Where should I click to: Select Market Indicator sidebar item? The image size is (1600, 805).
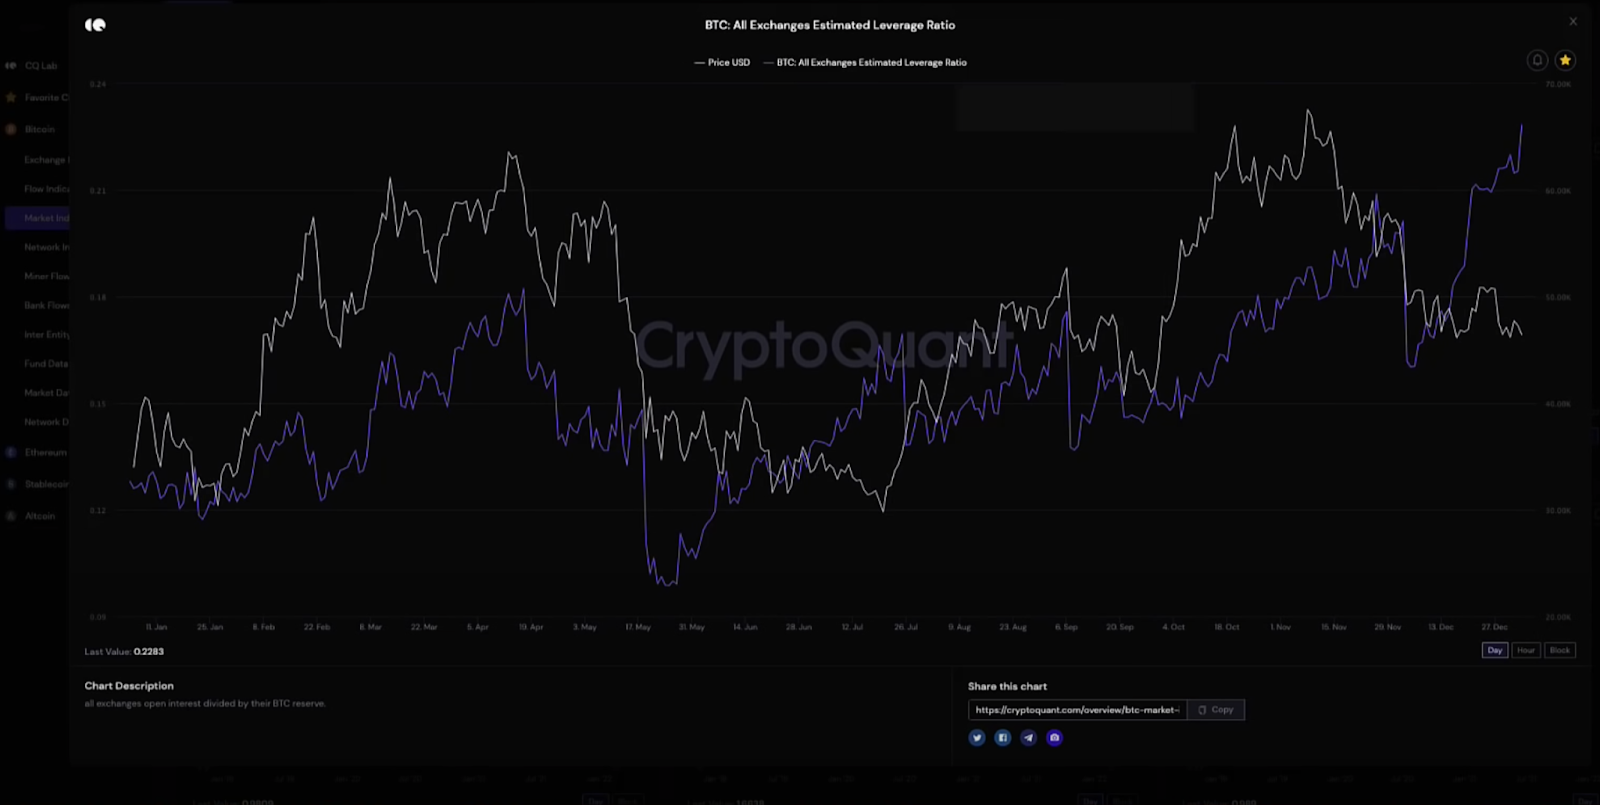37,218
